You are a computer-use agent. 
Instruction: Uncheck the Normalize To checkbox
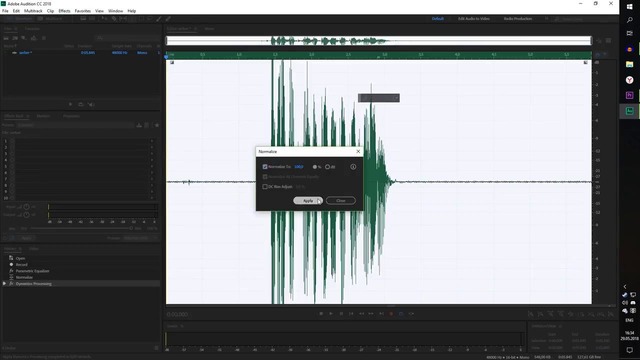pos(265,167)
